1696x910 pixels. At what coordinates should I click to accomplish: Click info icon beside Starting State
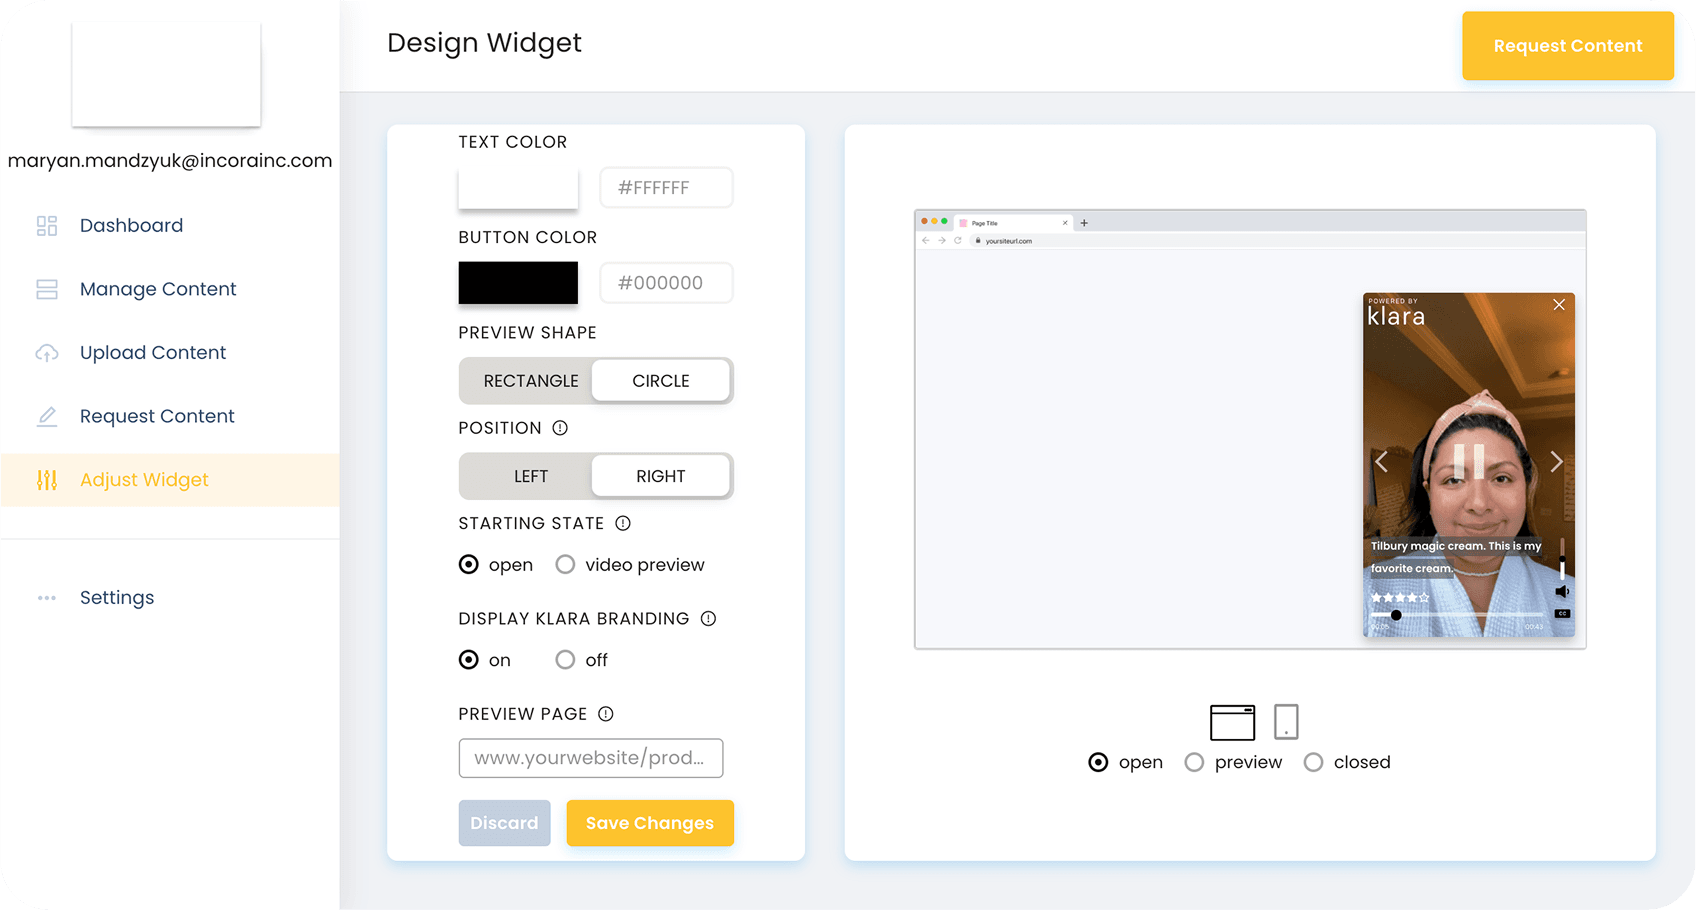coord(623,523)
